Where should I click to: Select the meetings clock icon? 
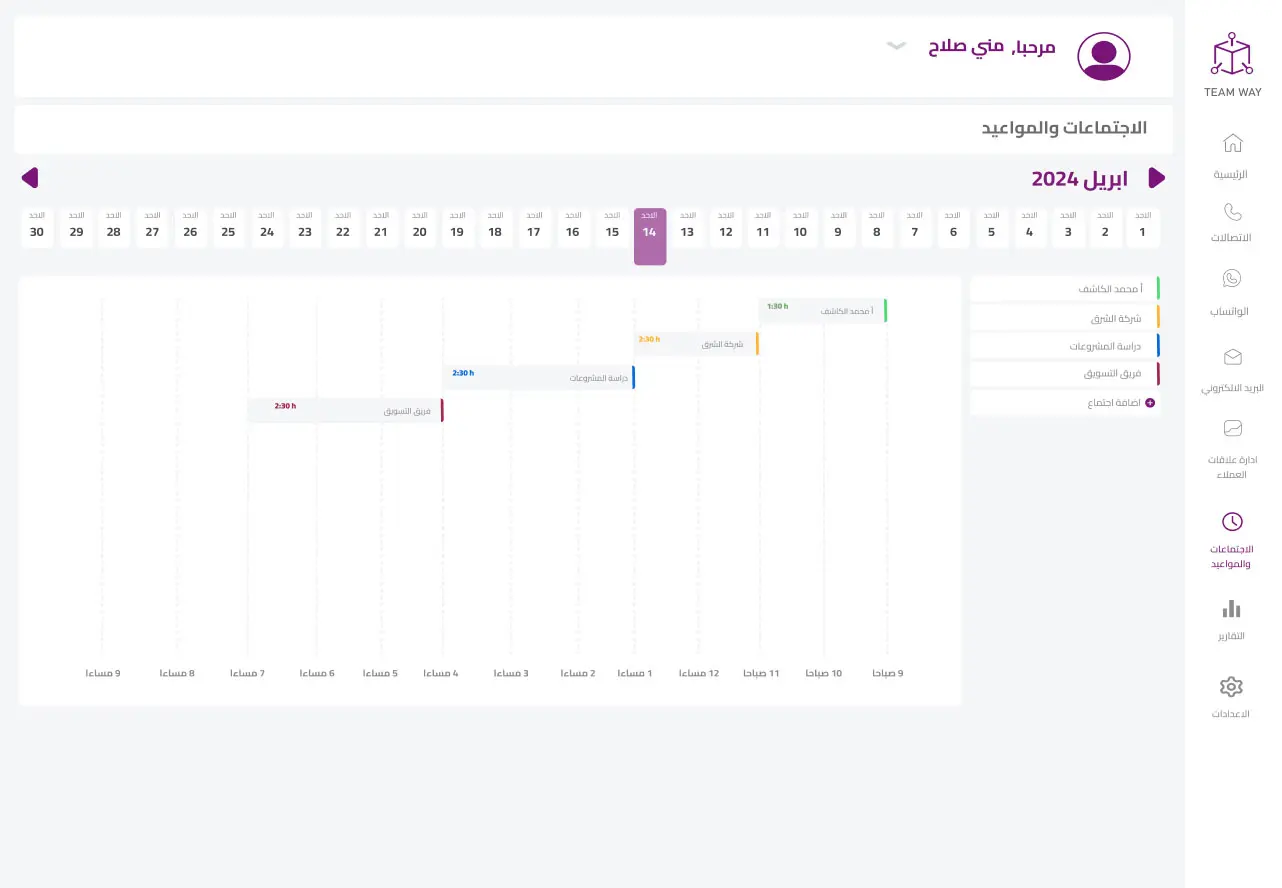point(1232,521)
